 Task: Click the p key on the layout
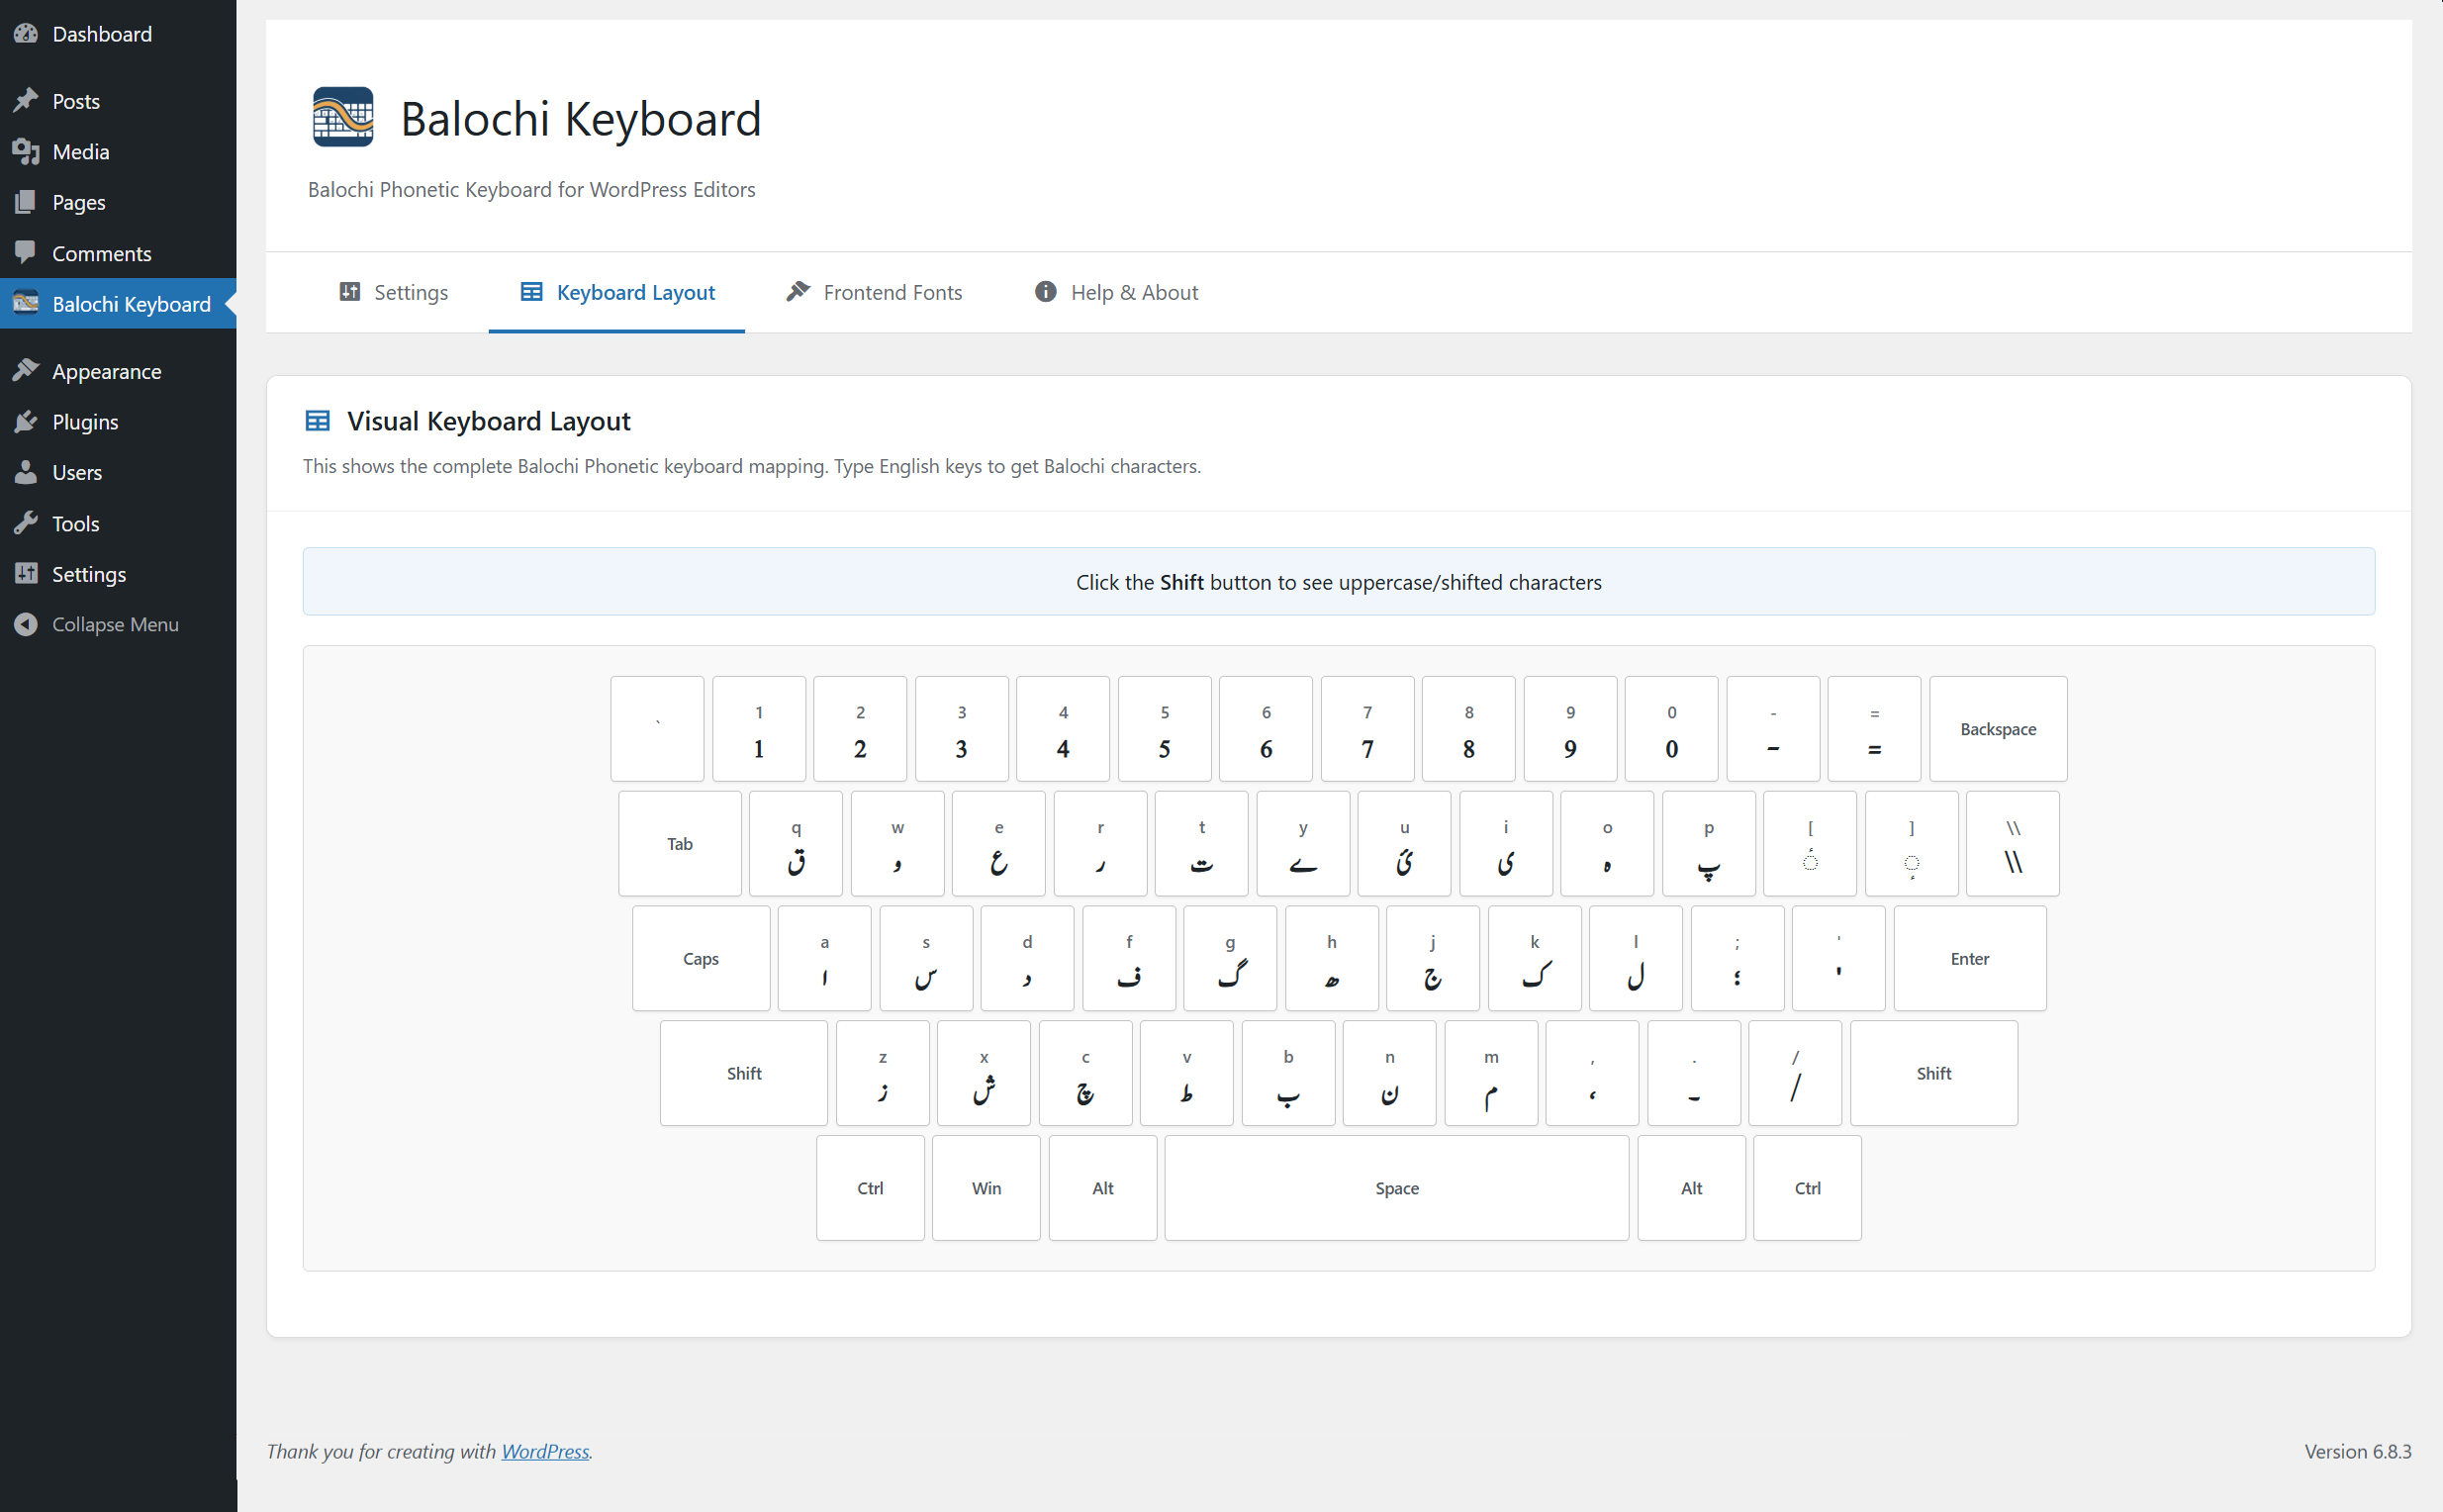point(1708,843)
